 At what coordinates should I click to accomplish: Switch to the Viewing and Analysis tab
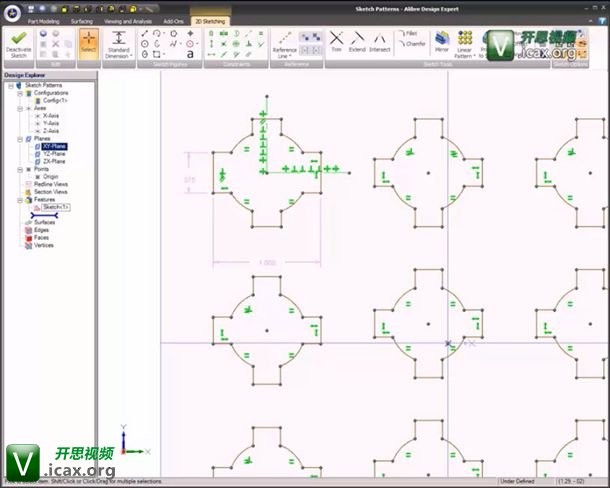click(128, 21)
